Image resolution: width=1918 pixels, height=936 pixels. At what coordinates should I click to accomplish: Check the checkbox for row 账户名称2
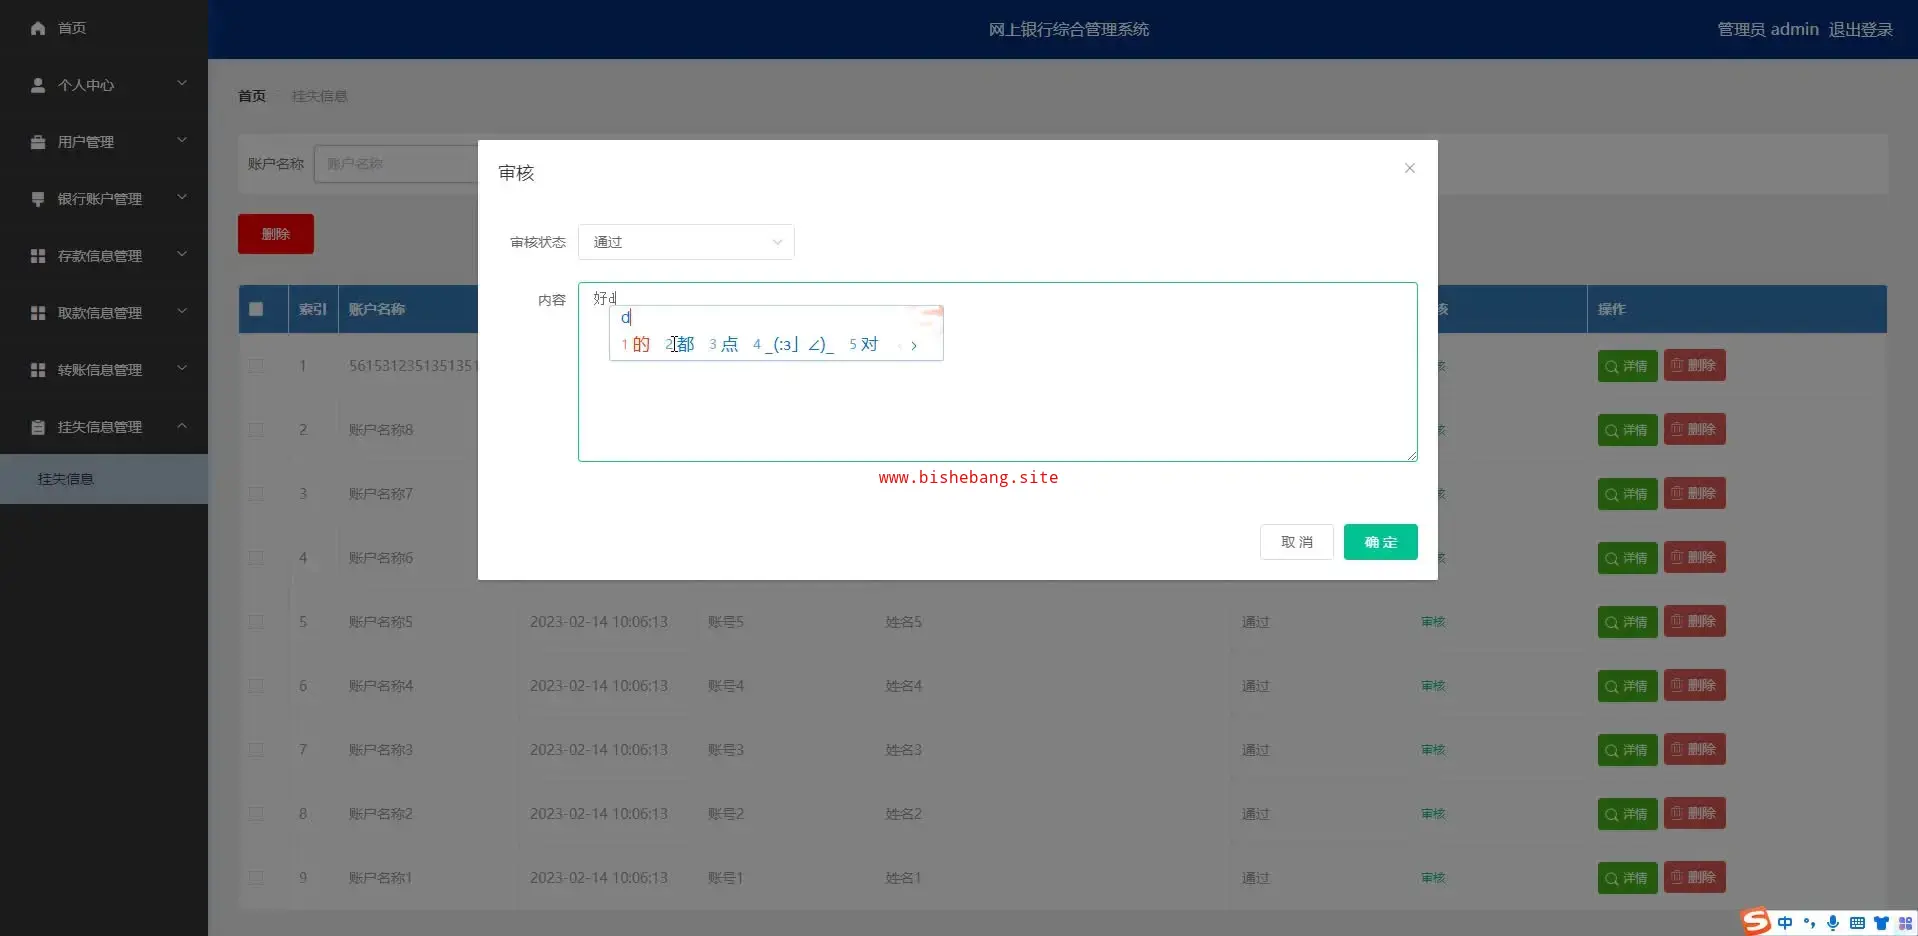[x=256, y=814]
